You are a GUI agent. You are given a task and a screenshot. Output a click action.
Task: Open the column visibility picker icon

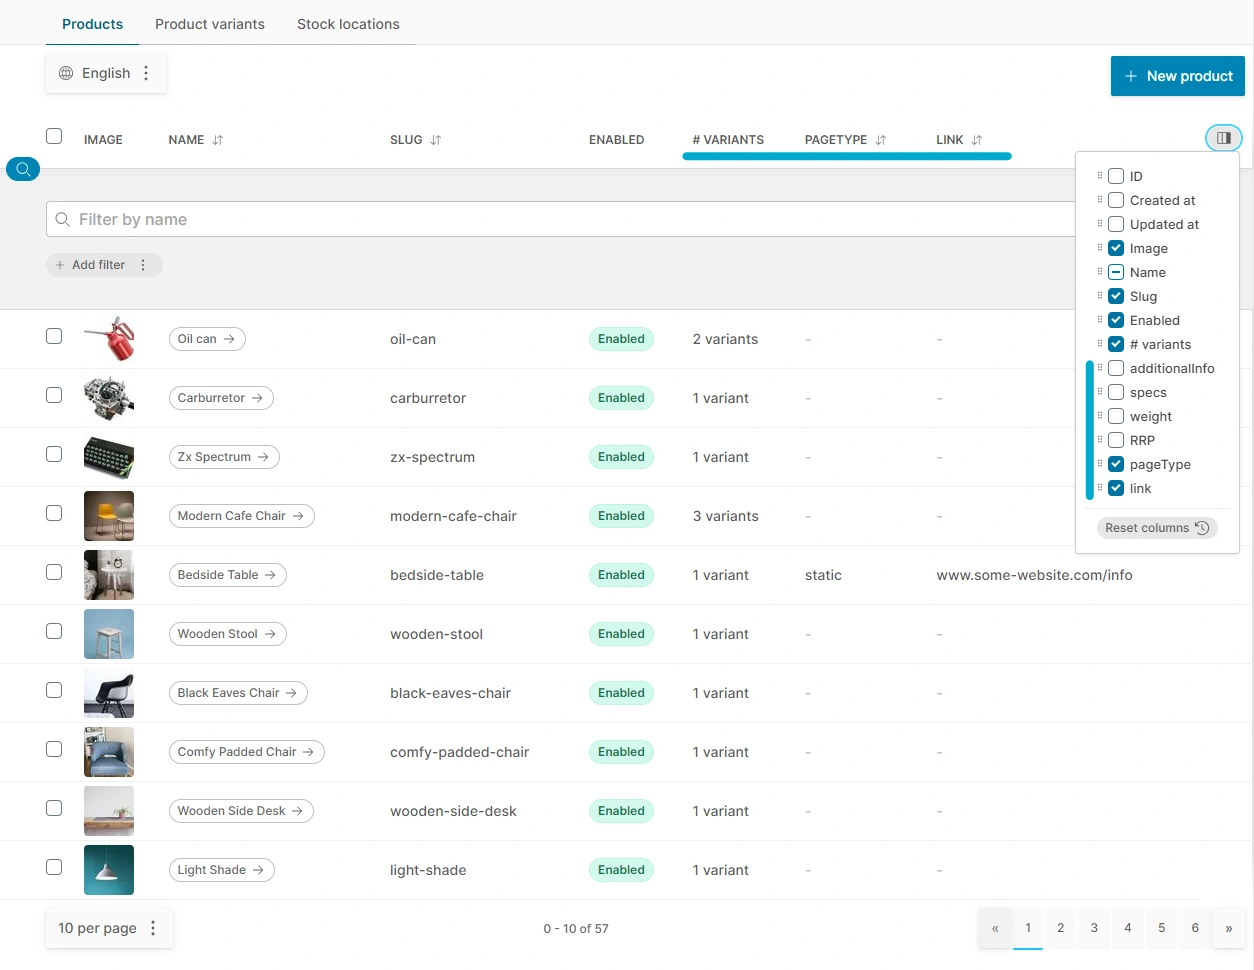[1223, 137]
